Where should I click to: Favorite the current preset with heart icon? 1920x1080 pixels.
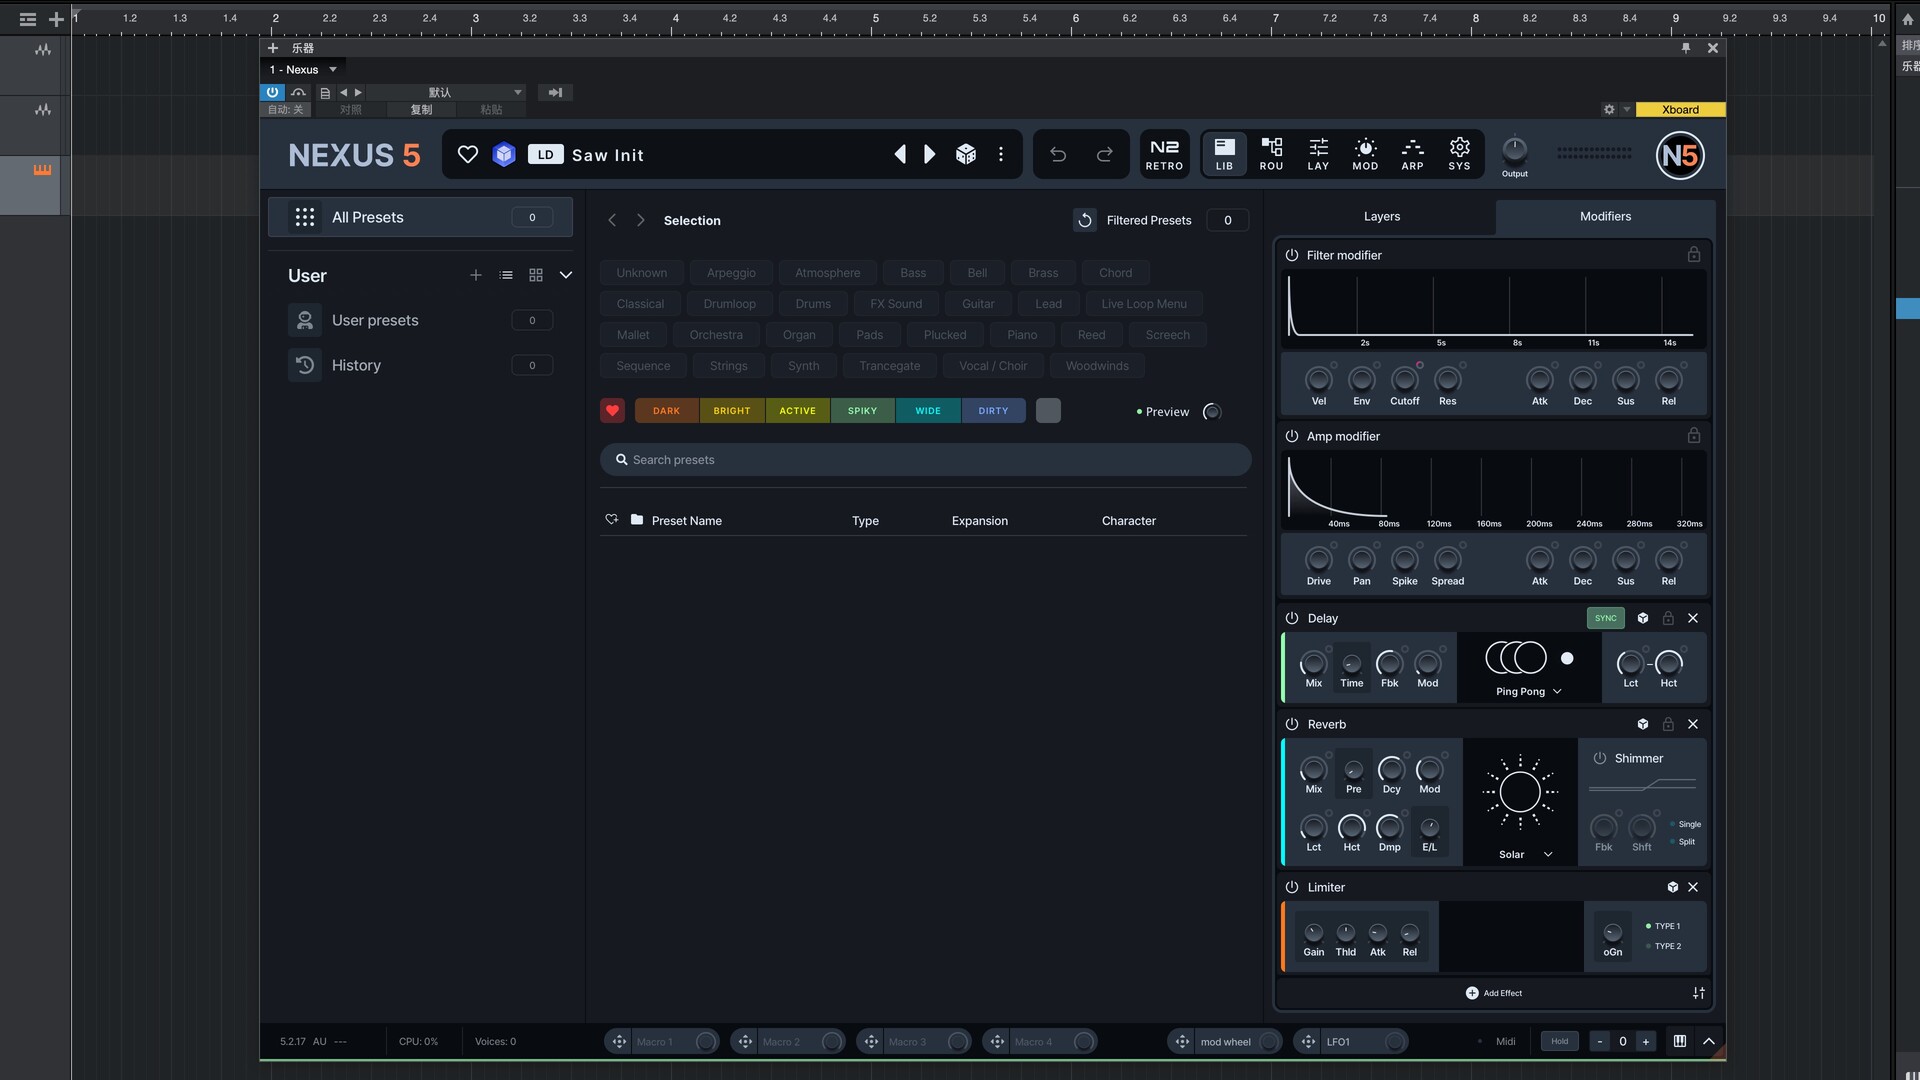pos(467,154)
